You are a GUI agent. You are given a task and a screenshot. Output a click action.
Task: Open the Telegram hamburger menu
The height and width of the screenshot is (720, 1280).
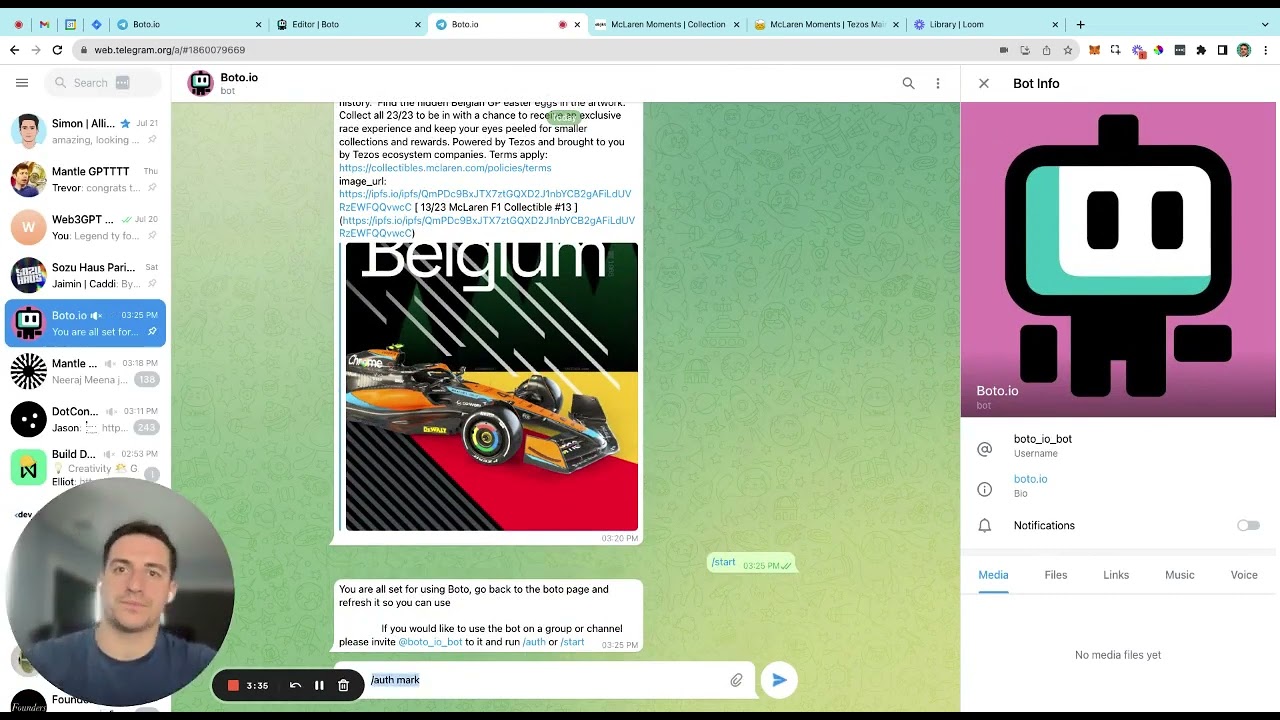(22, 83)
